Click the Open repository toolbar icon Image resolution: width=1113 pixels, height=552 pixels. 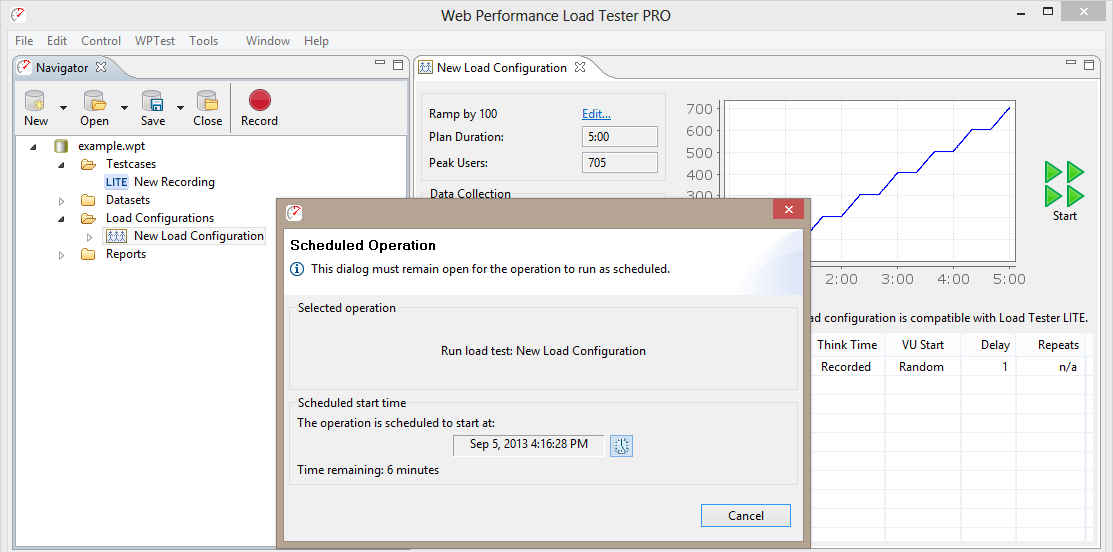94,101
